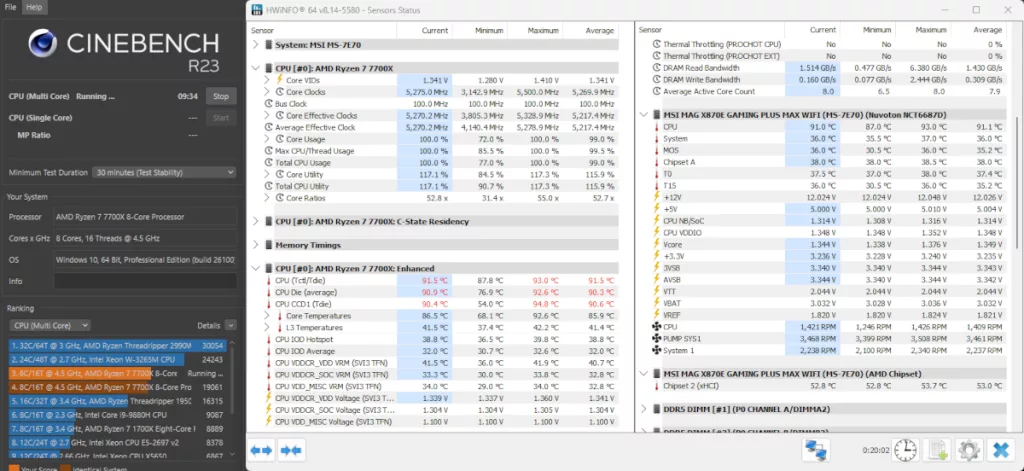Expand the DDR5 DIMM [#1] section
Screen dimensions: 1024x471
[644, 409]
